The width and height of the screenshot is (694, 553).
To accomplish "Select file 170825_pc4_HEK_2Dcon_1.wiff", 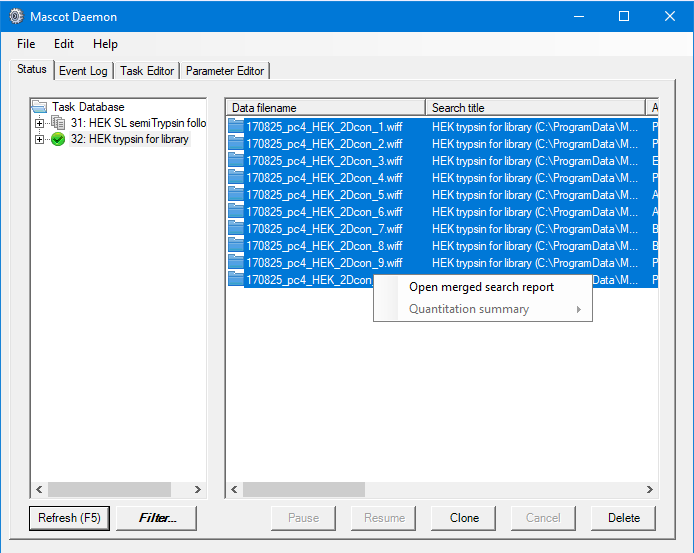I will point(324,127).
